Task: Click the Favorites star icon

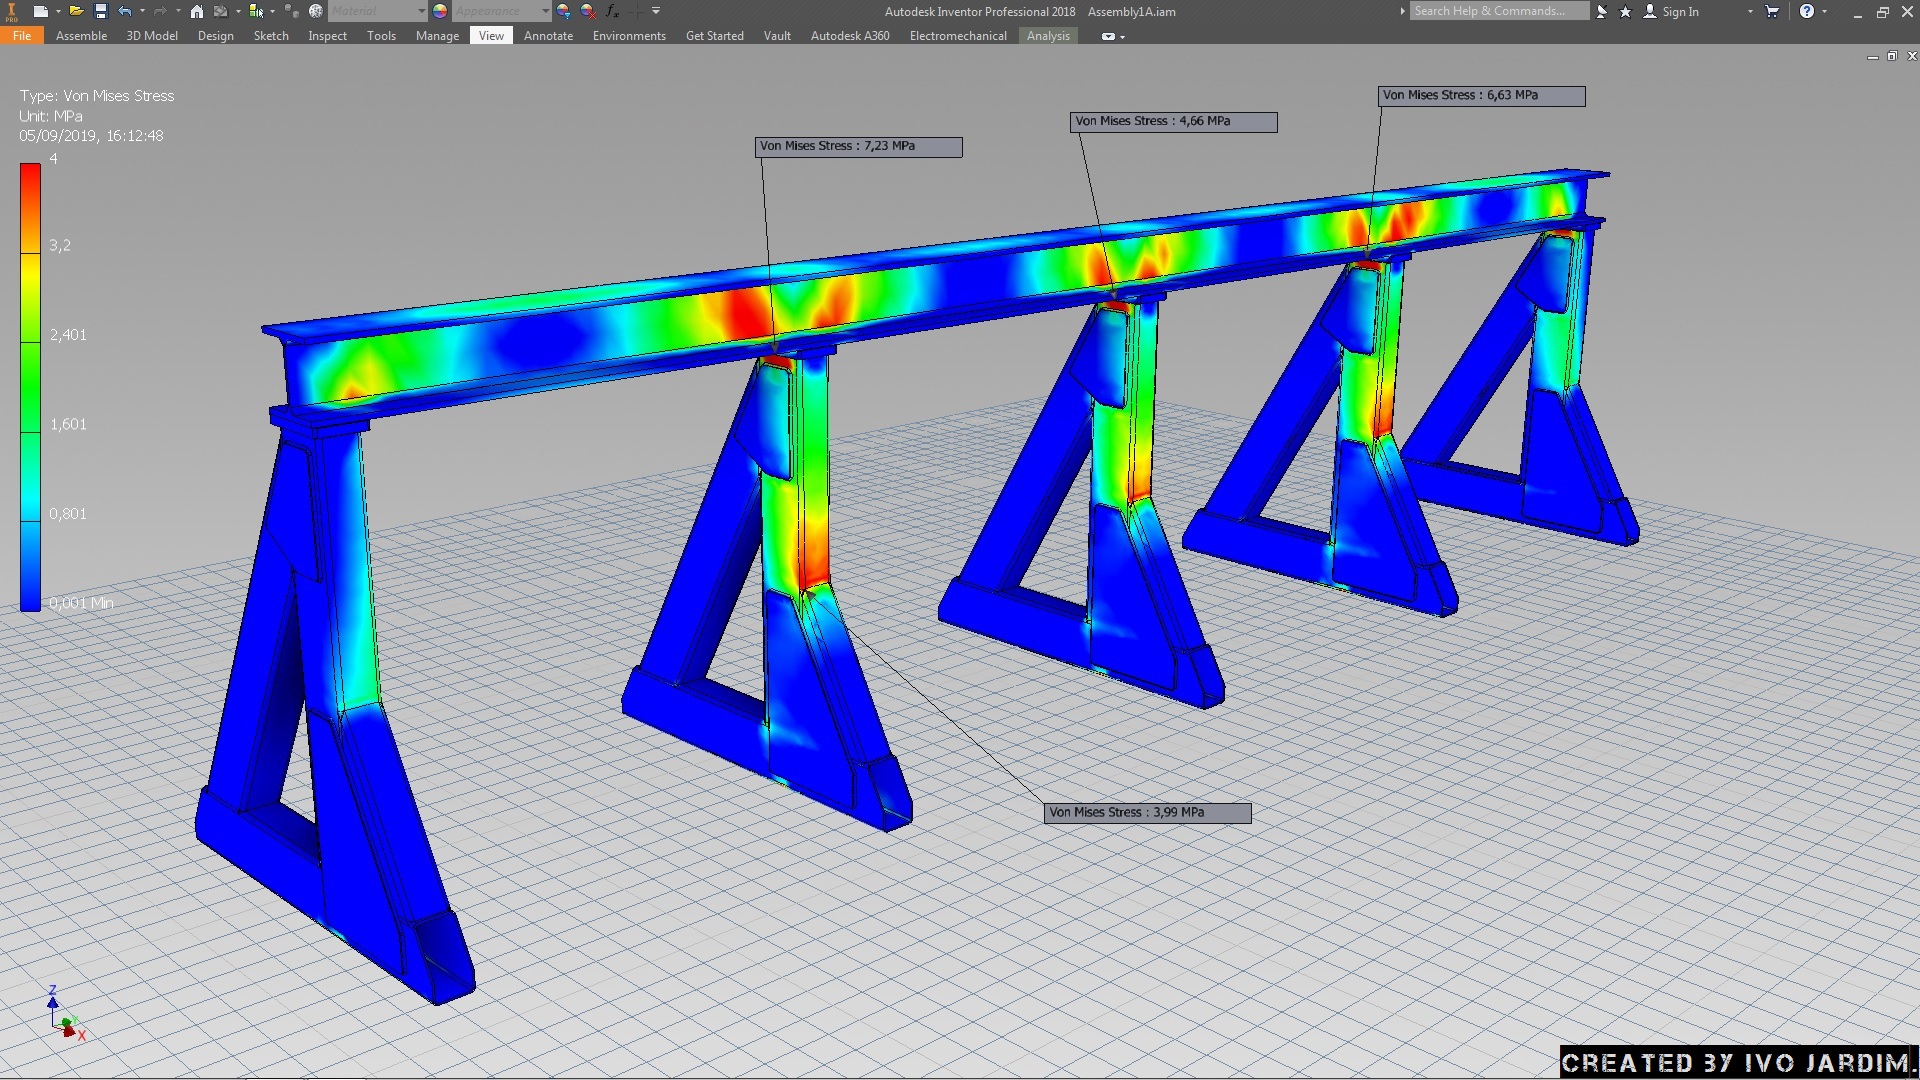Action: [1625, 11]
